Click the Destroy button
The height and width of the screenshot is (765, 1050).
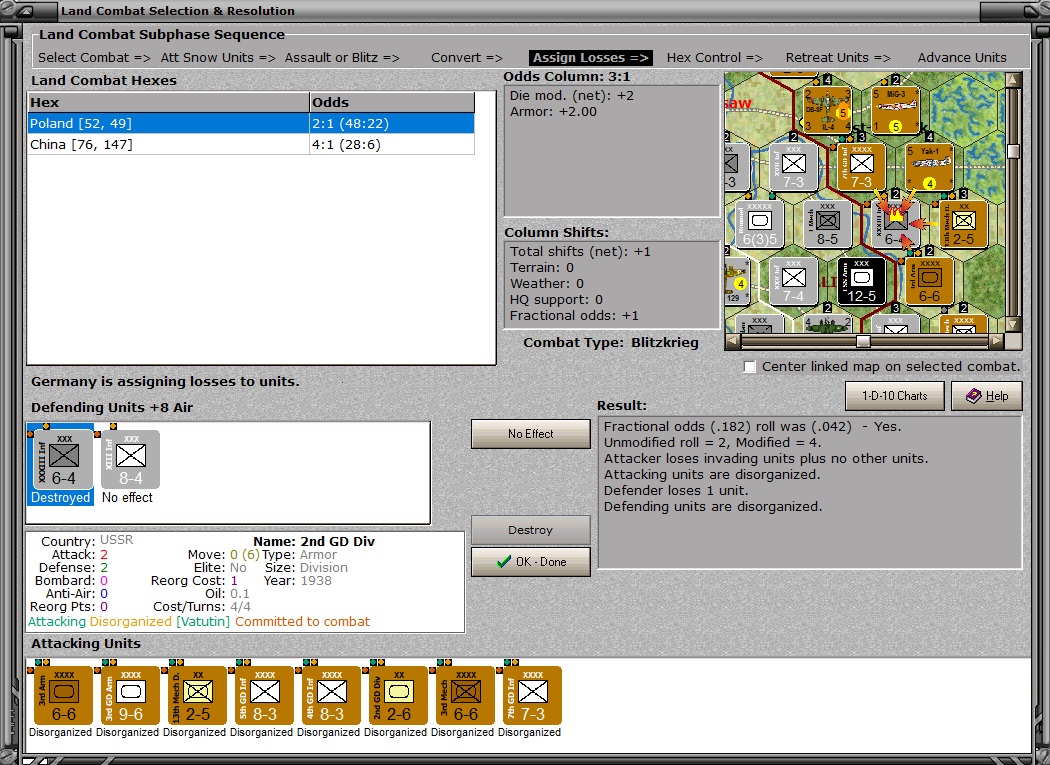pyautogui.click(x=530, y=530)
